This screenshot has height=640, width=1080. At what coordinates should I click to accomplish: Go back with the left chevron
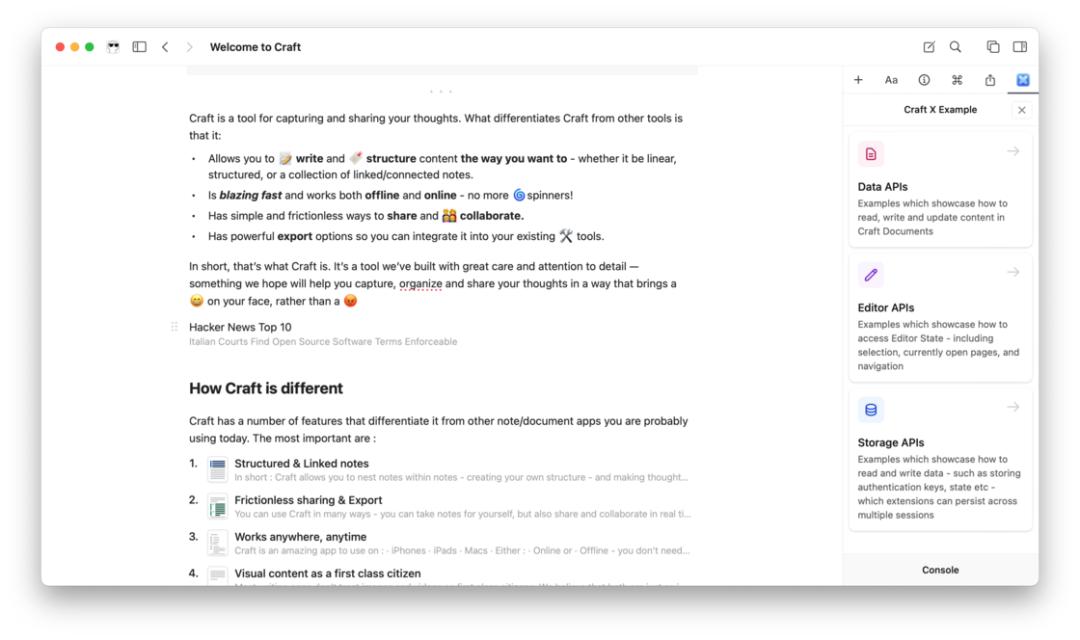click(165, 47)
